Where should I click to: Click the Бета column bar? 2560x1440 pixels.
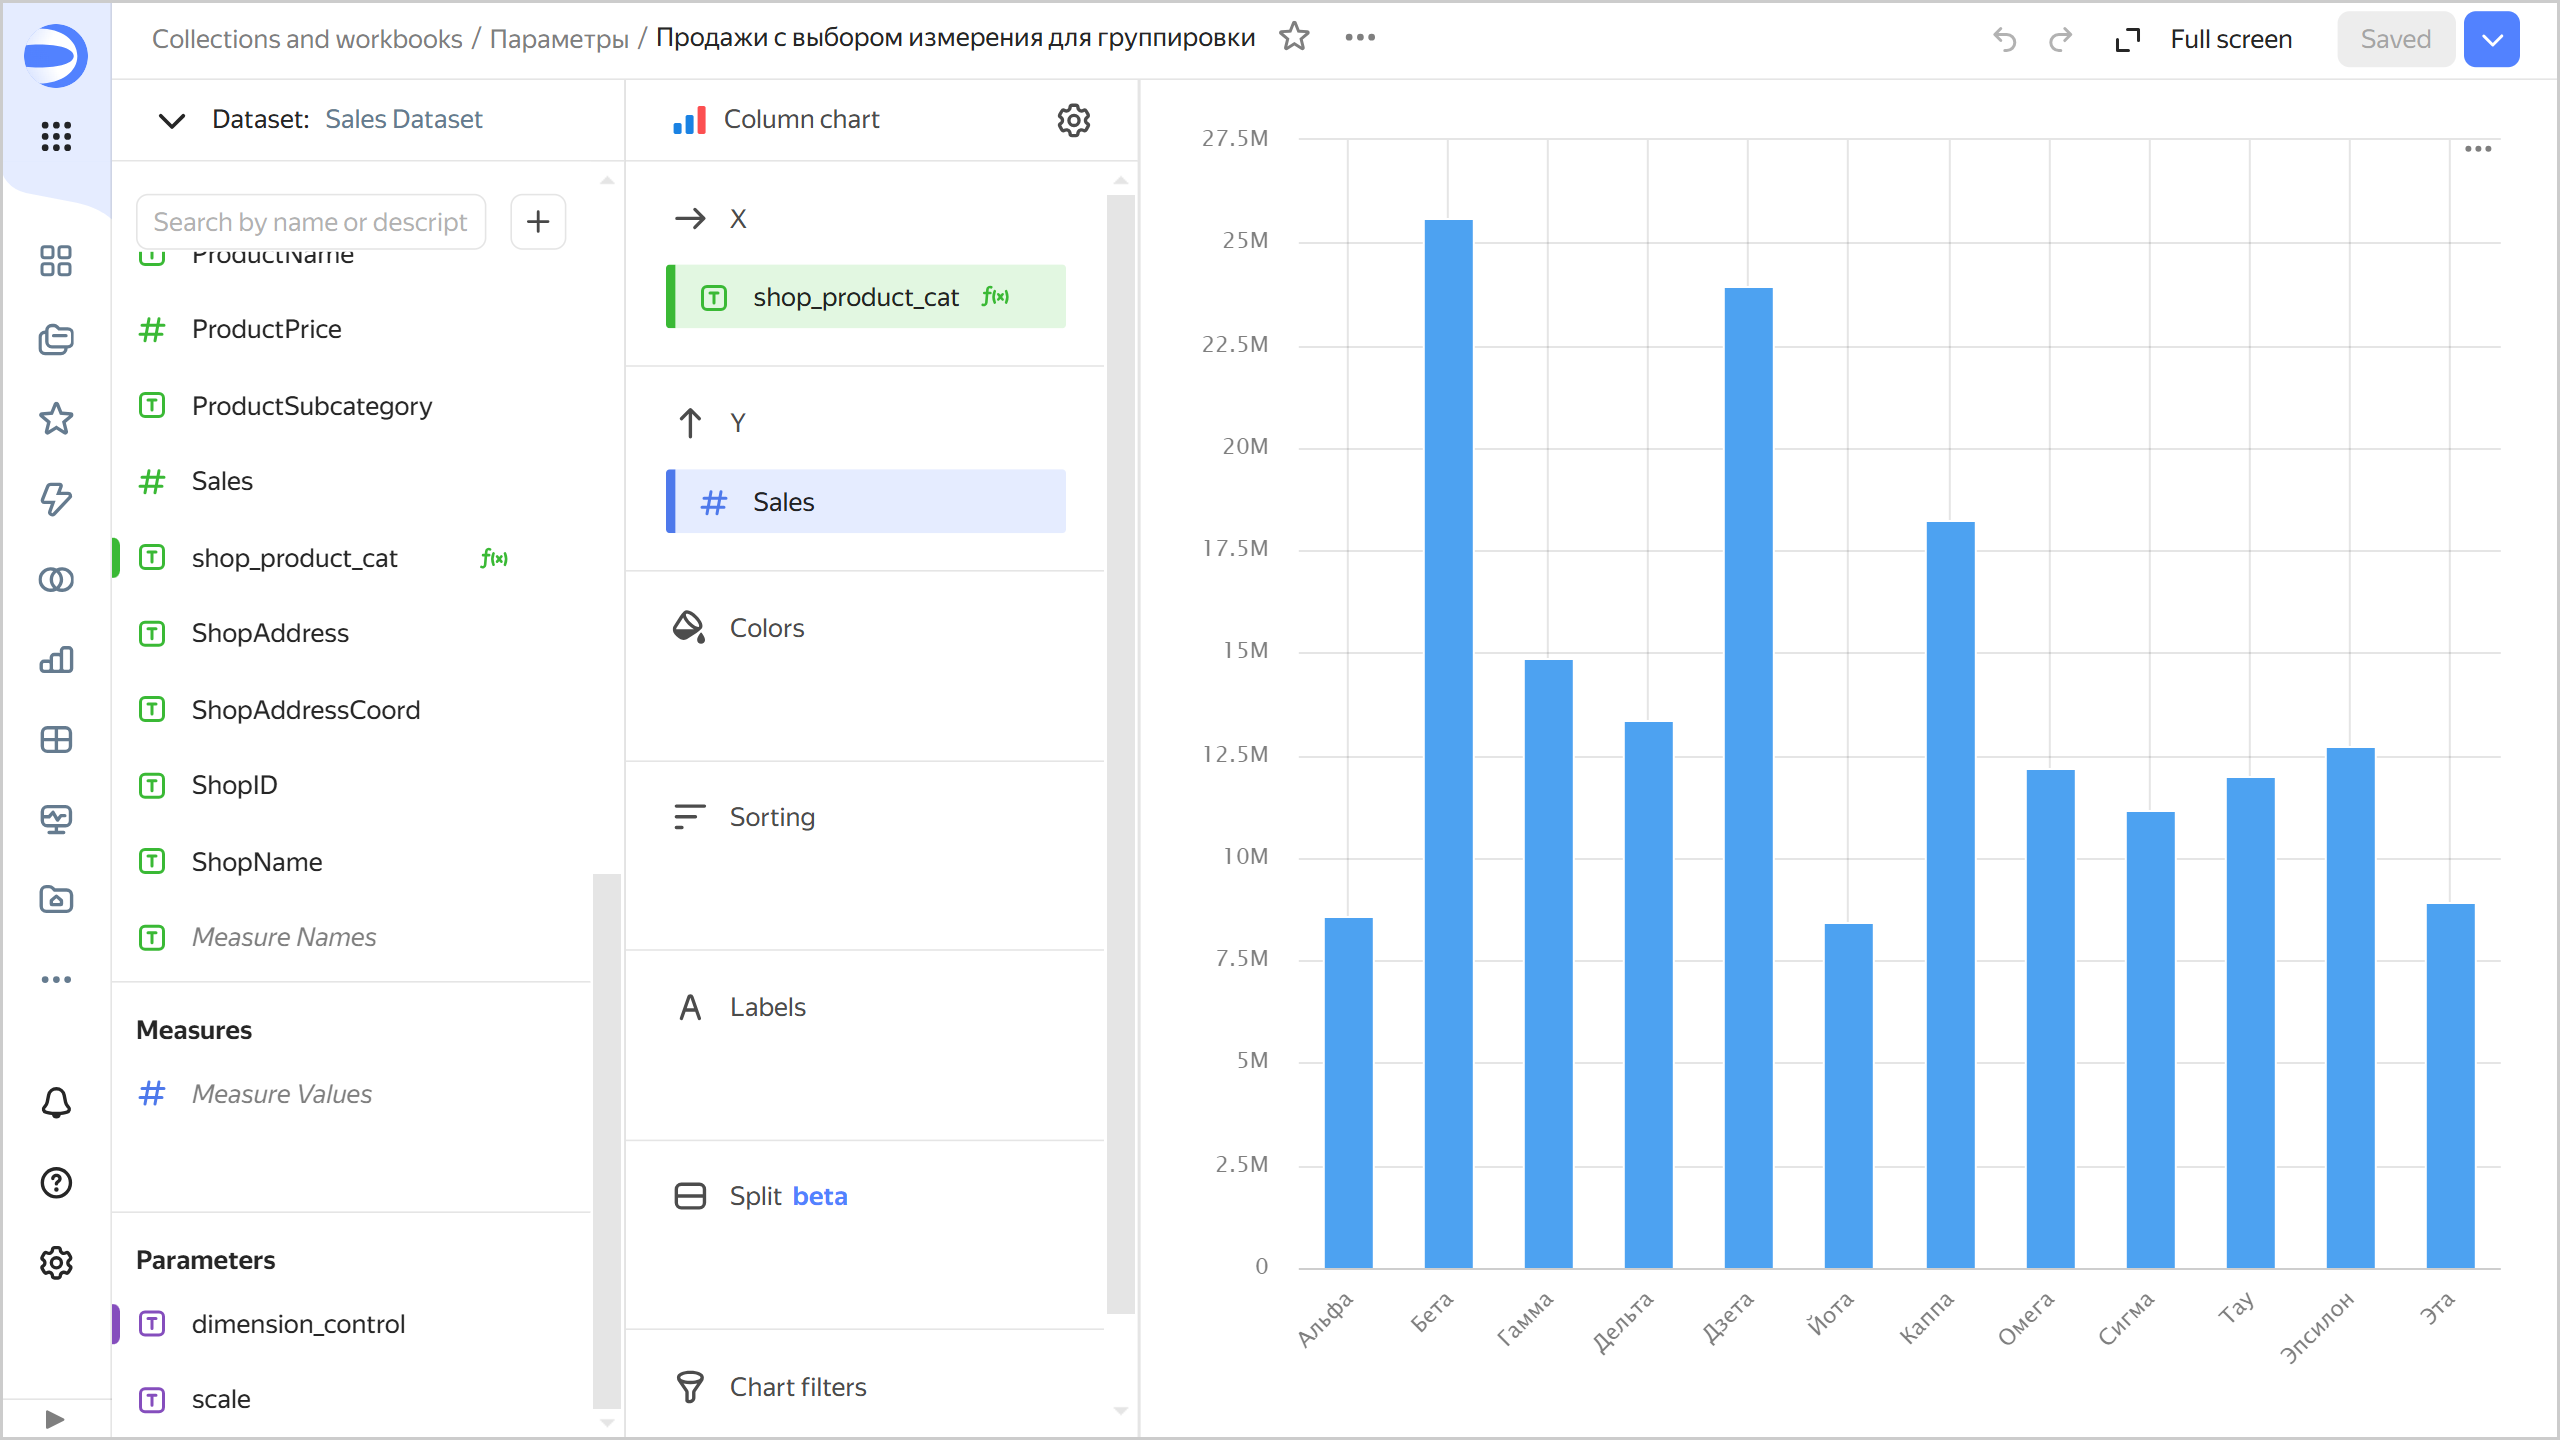tap(1448, 740)
